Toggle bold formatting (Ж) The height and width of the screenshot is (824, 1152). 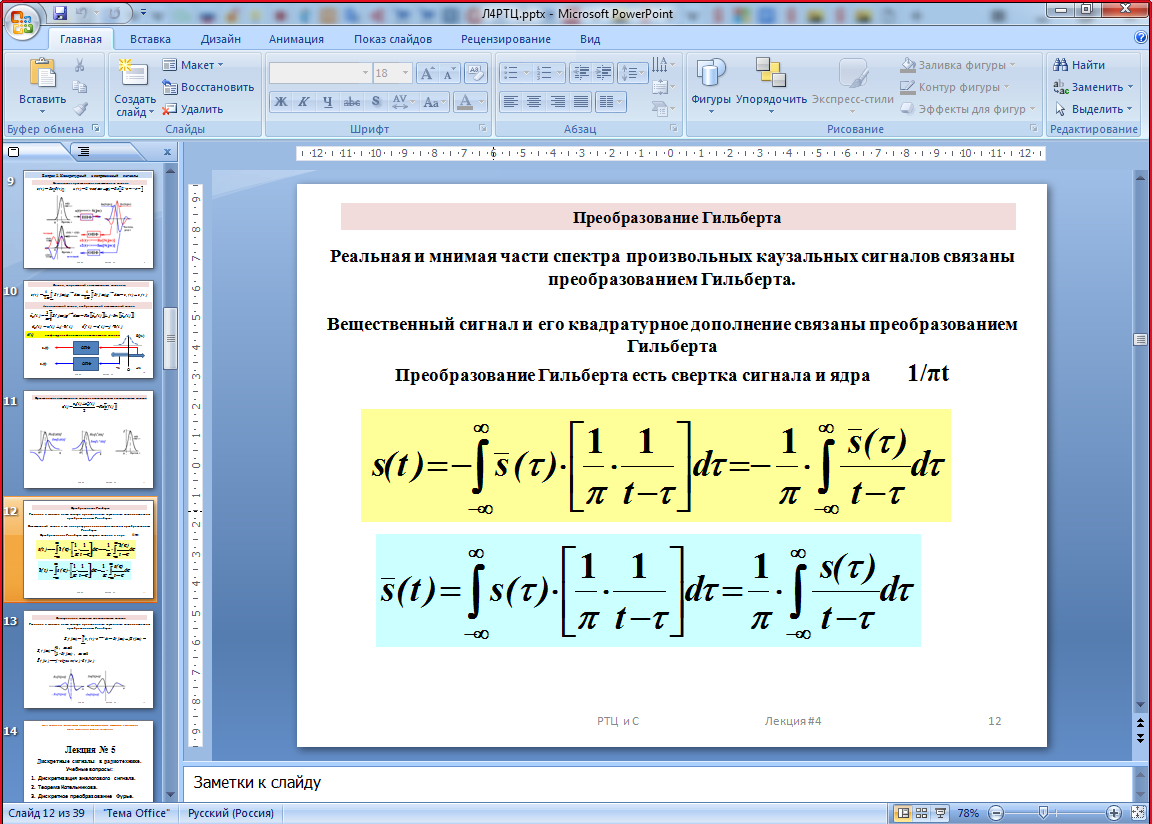(281, 102)
